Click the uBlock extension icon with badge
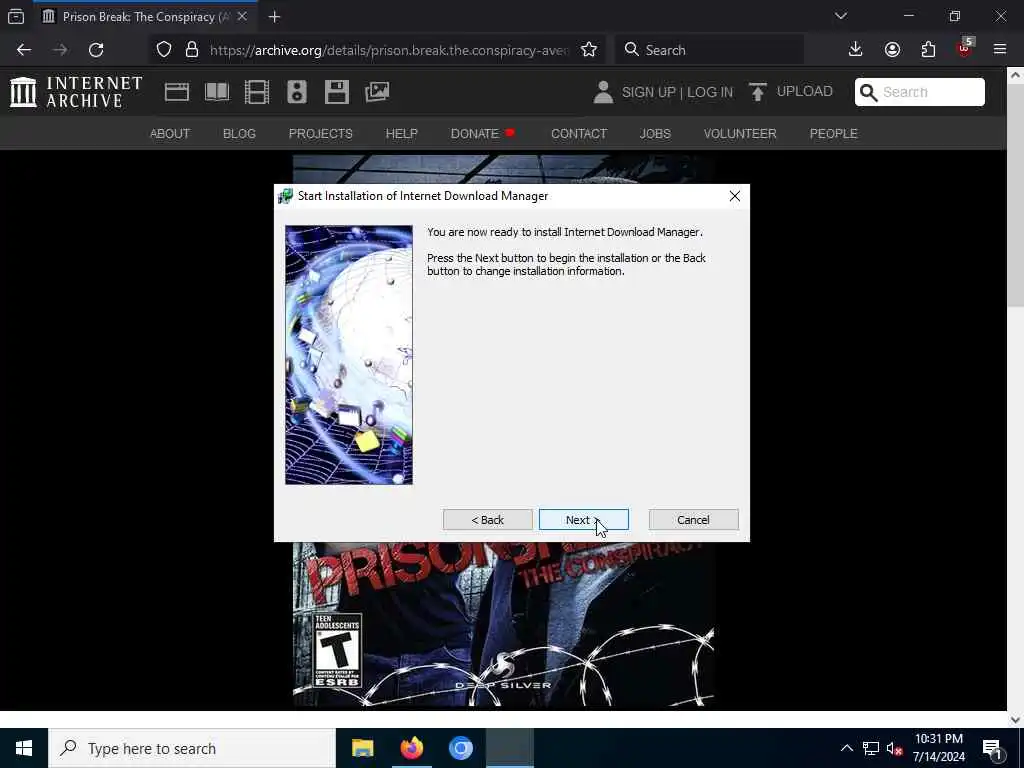 click(965, 48)
